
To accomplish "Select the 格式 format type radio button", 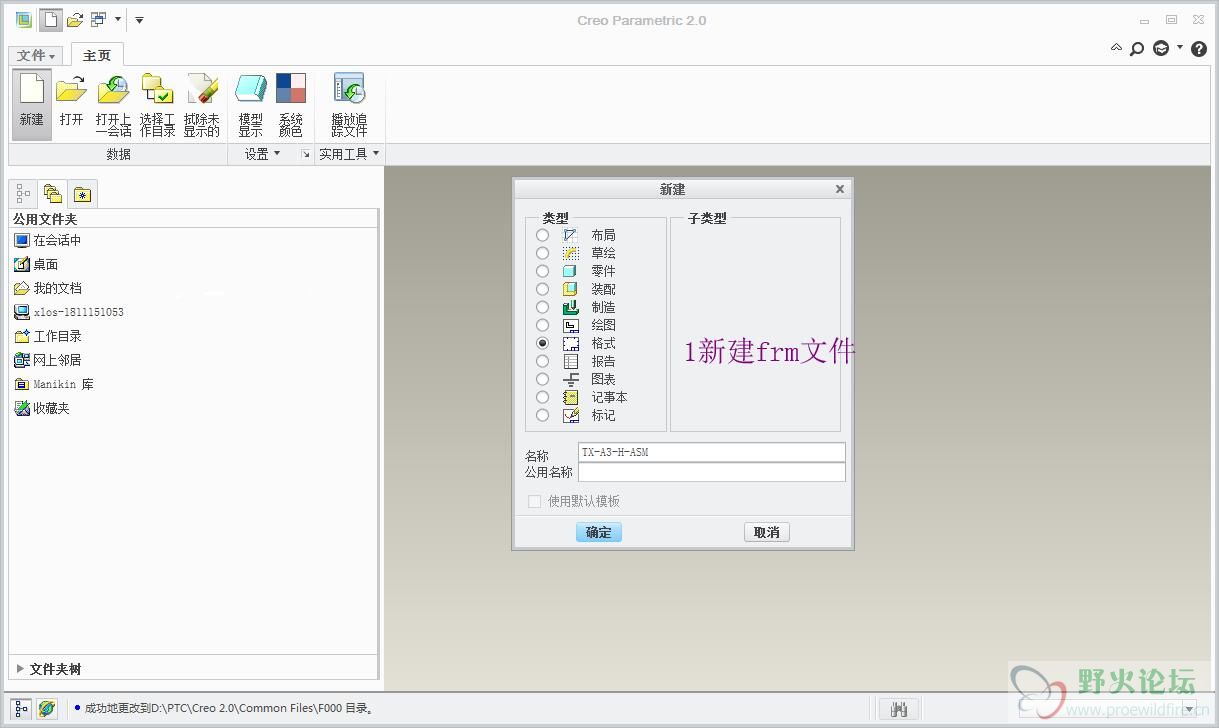I will click(x=542, y=343).
